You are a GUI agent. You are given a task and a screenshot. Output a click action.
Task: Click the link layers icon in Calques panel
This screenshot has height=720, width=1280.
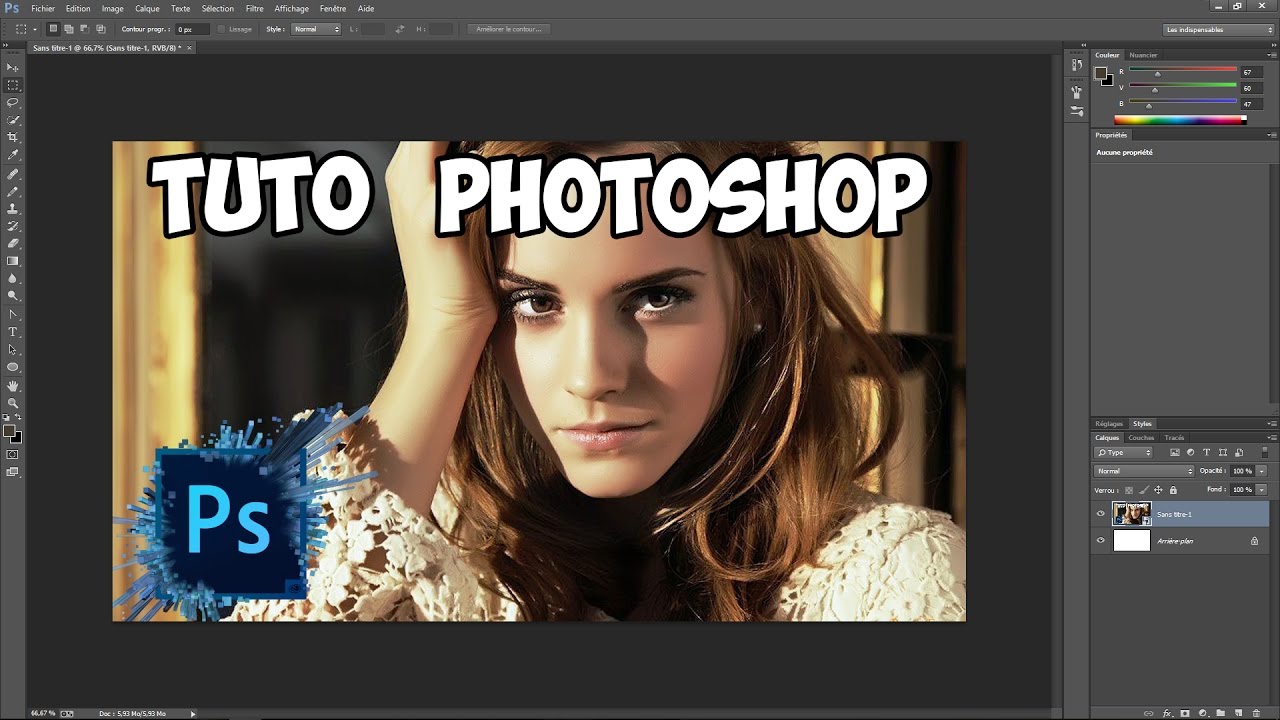(1150, 713)
